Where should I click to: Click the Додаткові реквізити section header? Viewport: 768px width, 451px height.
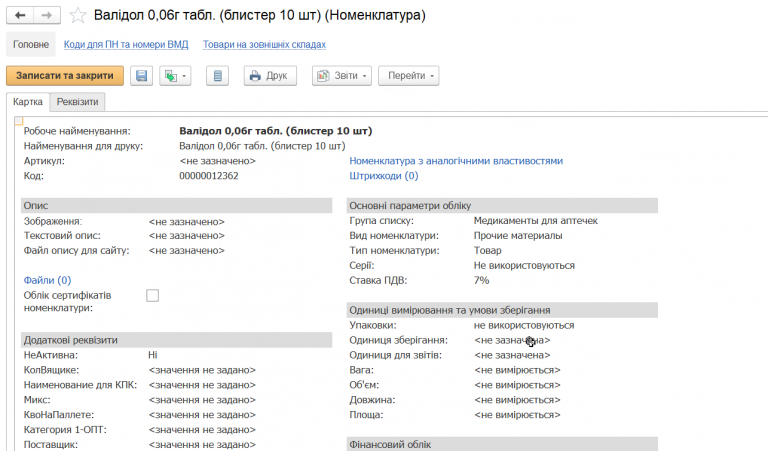(x=176, y=340)
